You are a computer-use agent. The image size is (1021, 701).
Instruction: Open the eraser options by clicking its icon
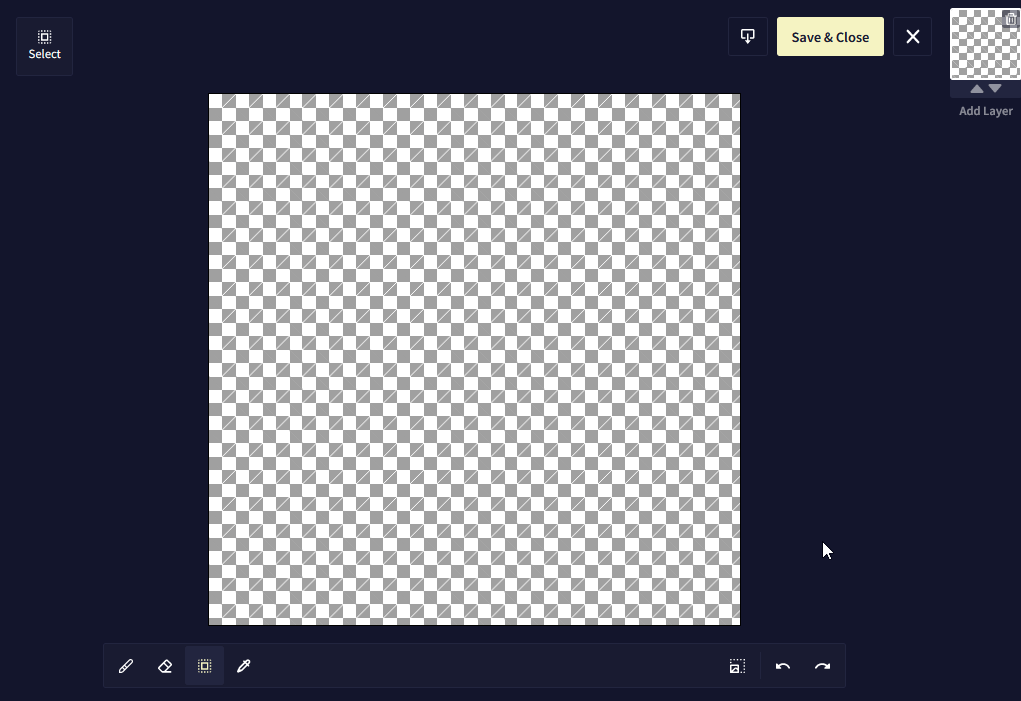pyautogui.click(x=165, y=665)
